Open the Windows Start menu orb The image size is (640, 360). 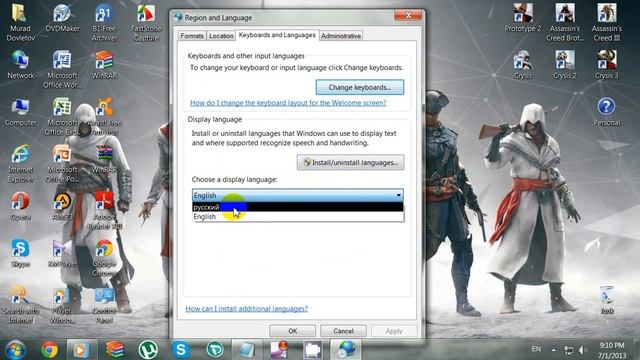click(15, 350)
